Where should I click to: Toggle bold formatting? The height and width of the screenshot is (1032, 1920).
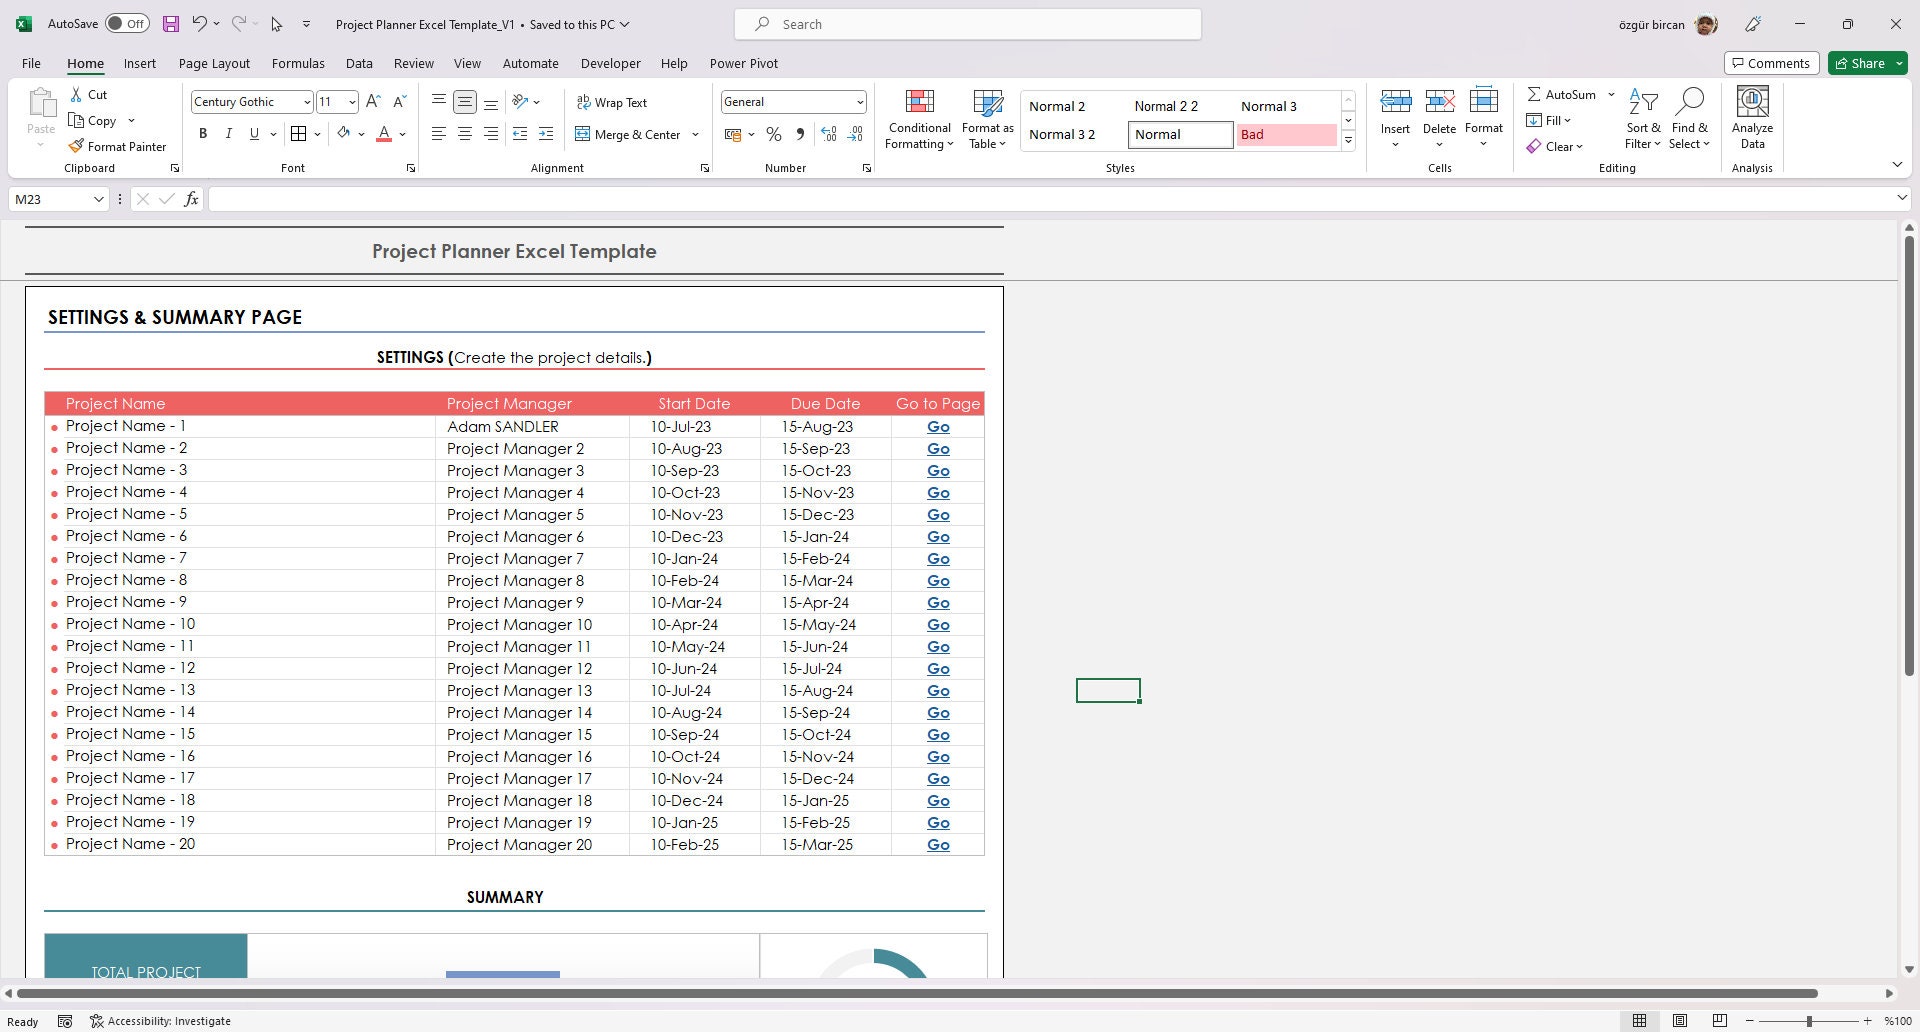click(203, 133)
